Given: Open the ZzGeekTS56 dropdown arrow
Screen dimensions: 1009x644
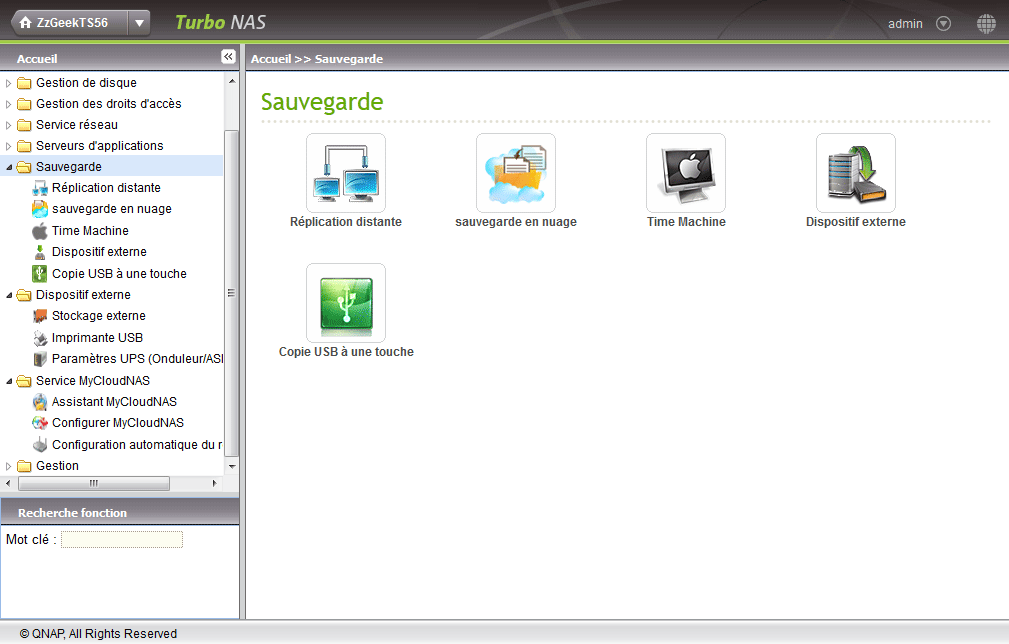Looking at the screenshot, I should coord(139,23).
